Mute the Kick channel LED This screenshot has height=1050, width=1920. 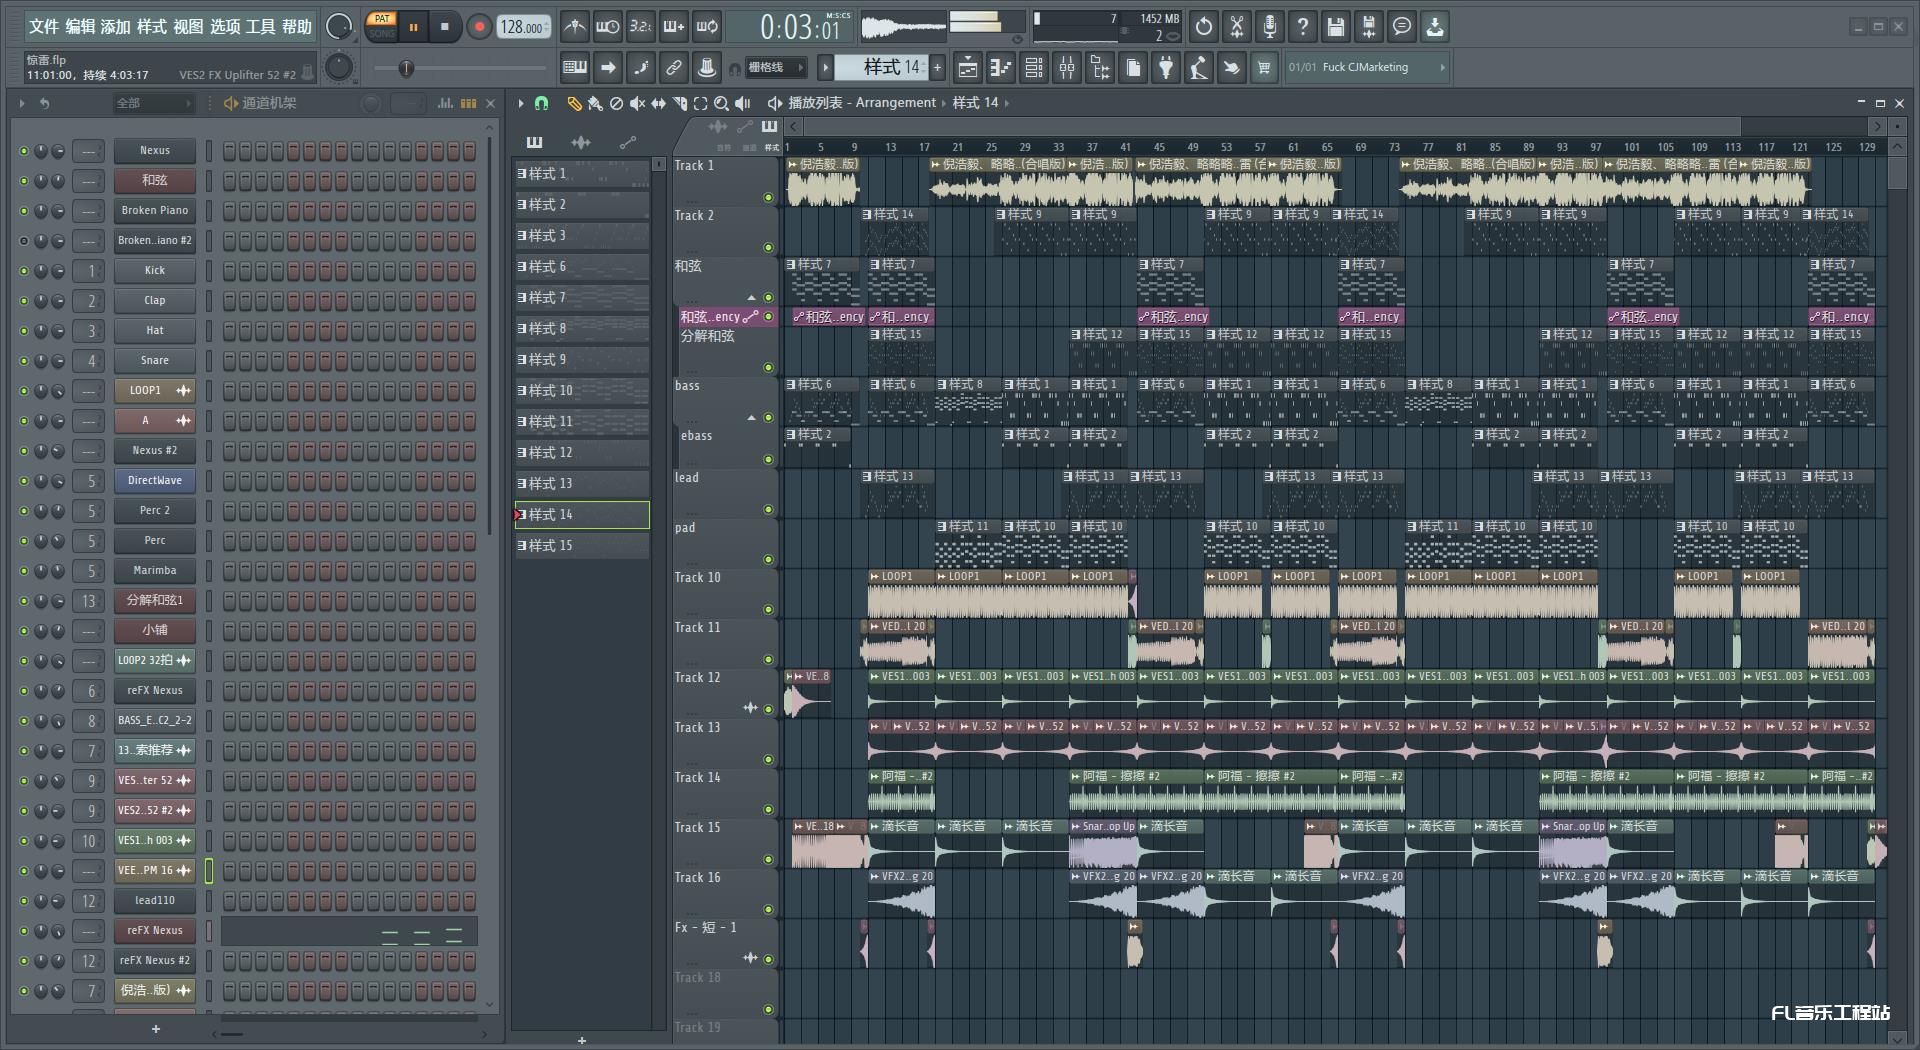click(x=24, y=271)
